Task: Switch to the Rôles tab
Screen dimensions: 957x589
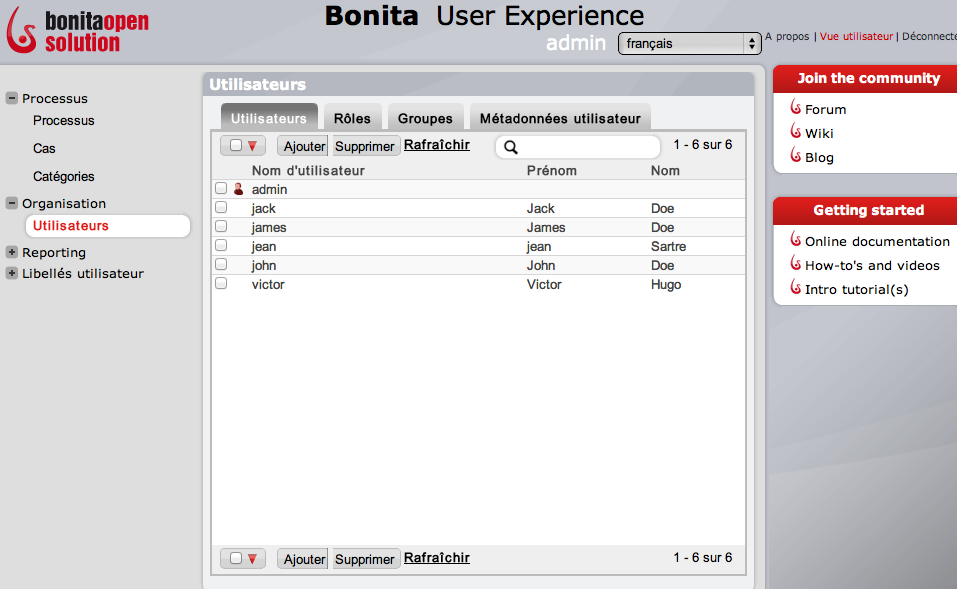Action: [x=352, y=118]
